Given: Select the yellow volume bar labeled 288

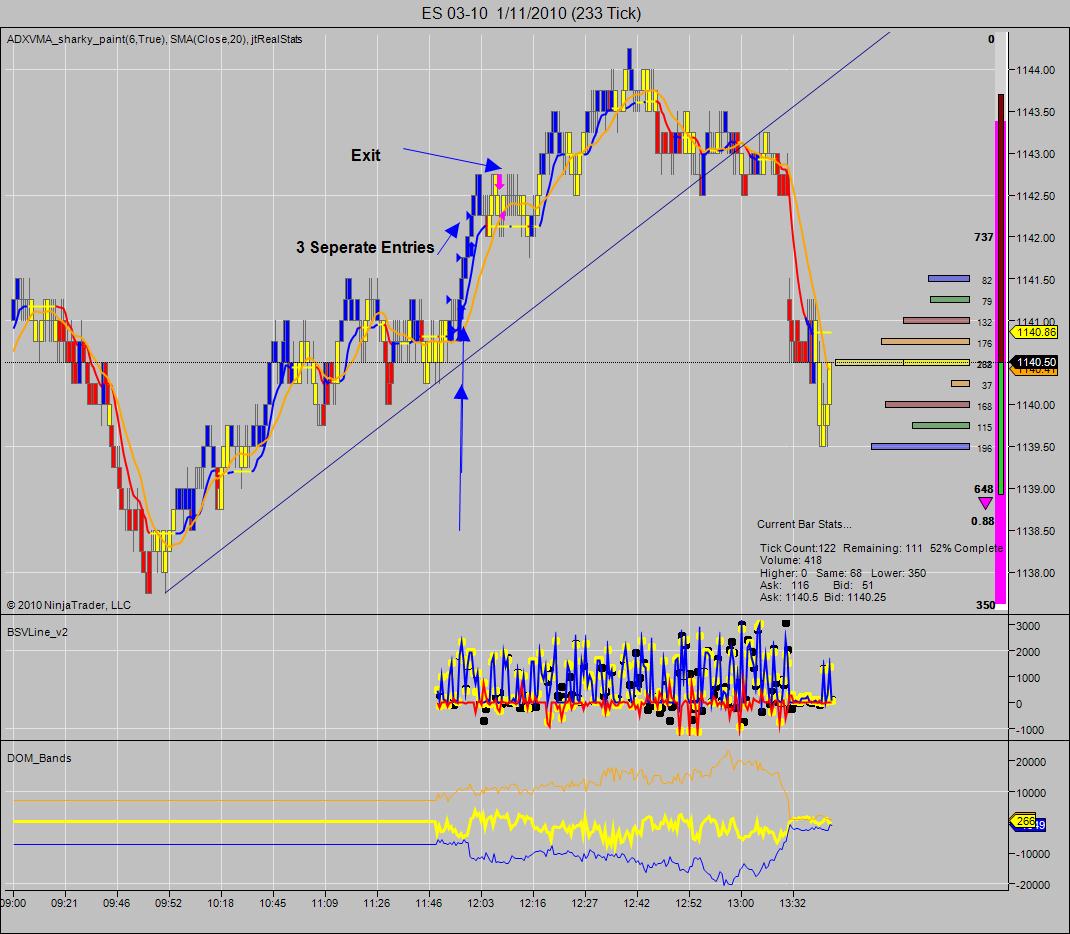Looking at the screenshot, I should 902,363.
